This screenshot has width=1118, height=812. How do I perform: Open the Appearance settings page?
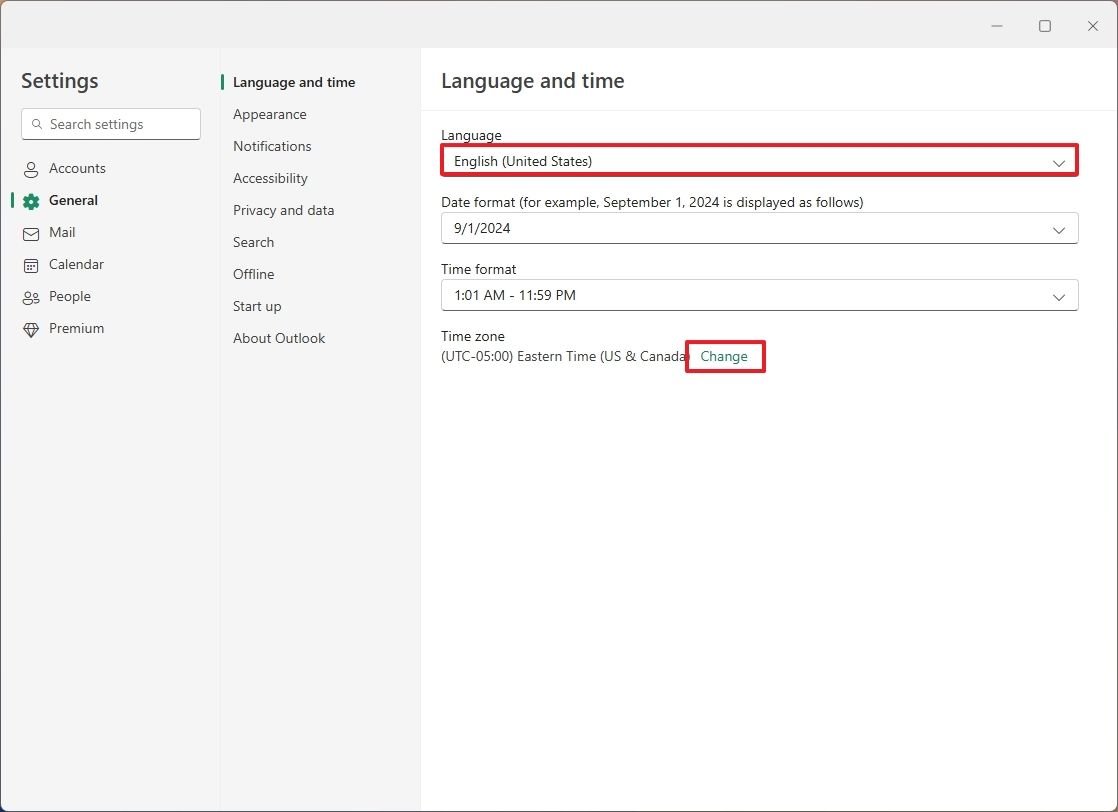point(269,114)
